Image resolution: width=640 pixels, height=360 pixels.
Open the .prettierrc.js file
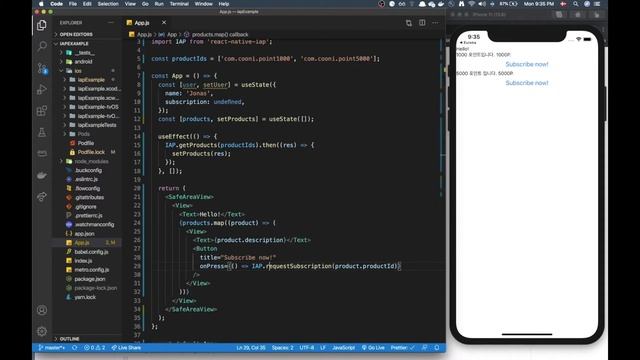(x=88, y=216)
